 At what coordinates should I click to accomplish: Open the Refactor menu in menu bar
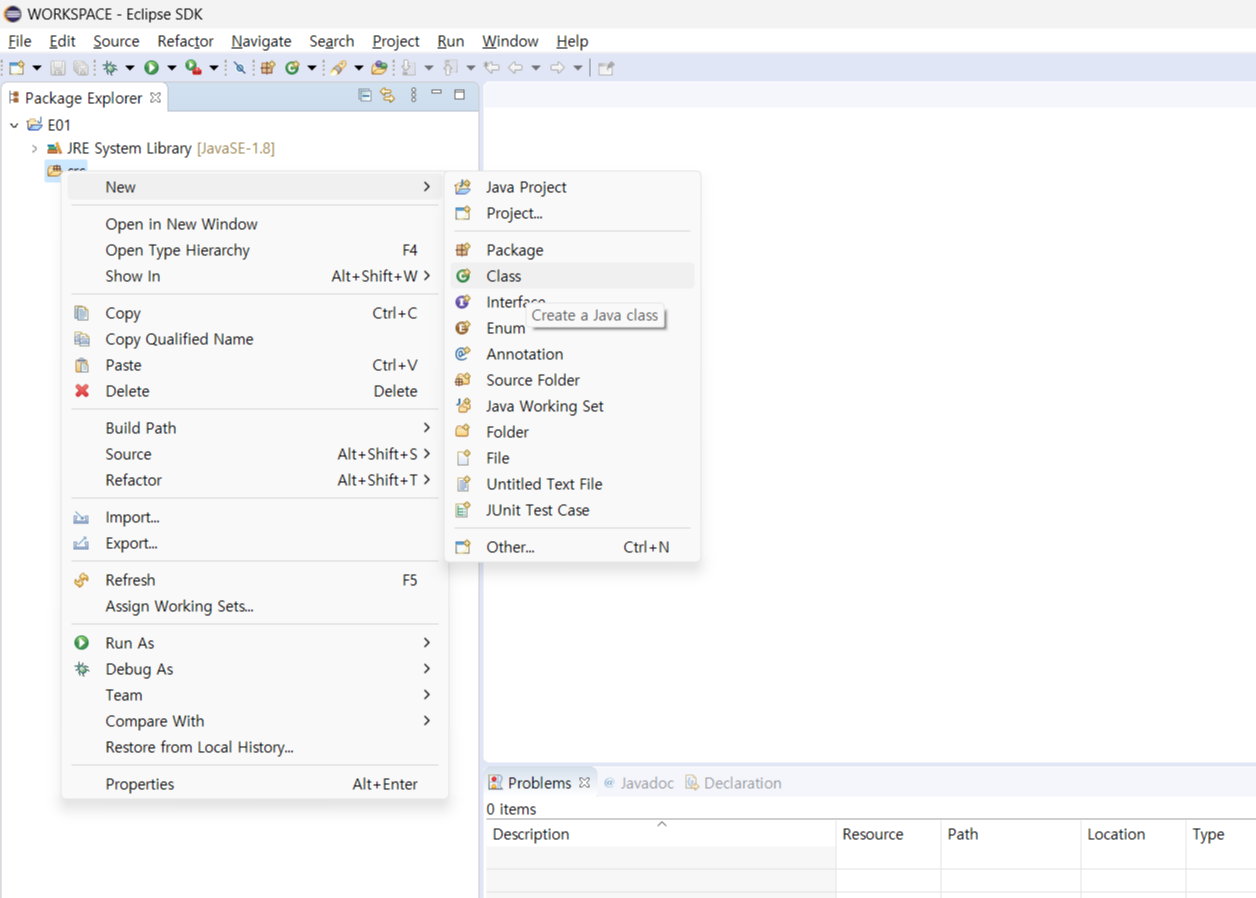click(185, 41)
